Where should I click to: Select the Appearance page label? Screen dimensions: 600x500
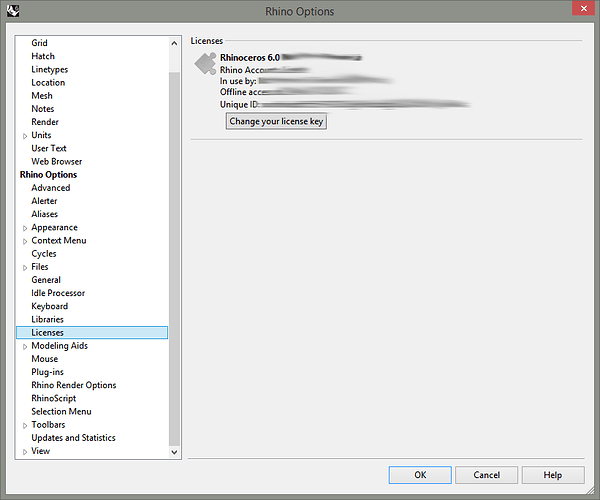[x=54, y=228]
